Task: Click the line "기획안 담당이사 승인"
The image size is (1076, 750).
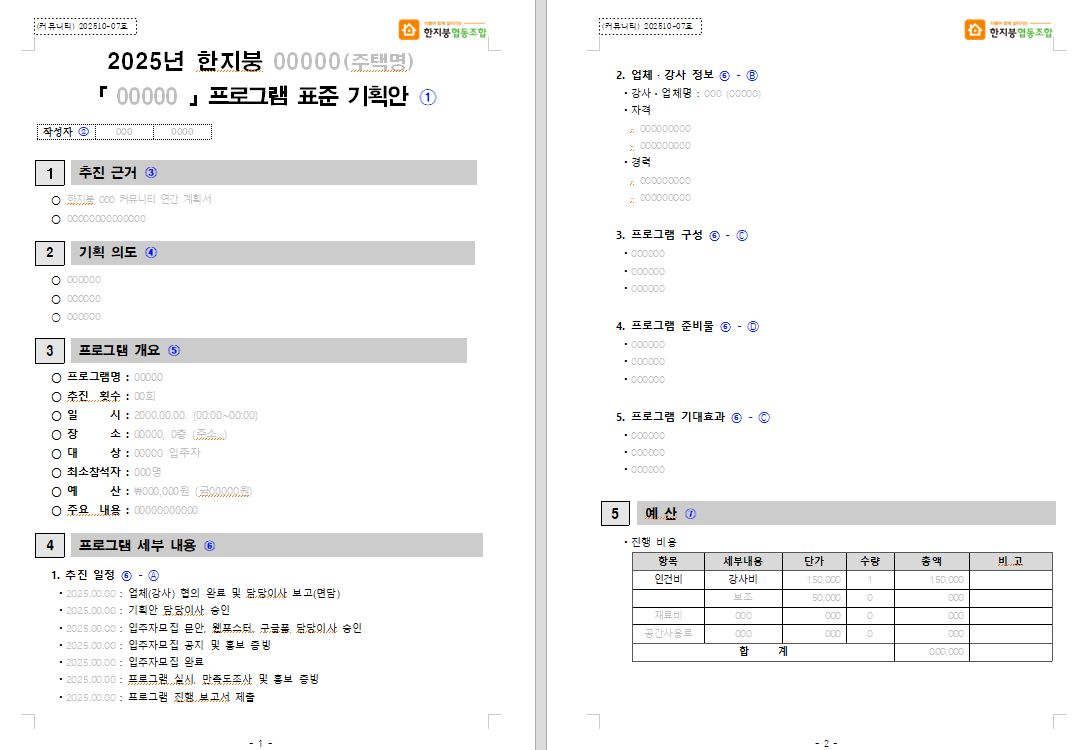Action: coord(179,610)
